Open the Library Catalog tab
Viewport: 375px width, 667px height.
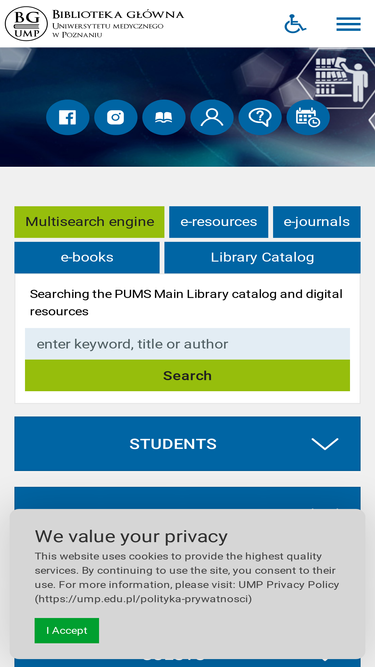pyautogui.click(x=262, y=257)
